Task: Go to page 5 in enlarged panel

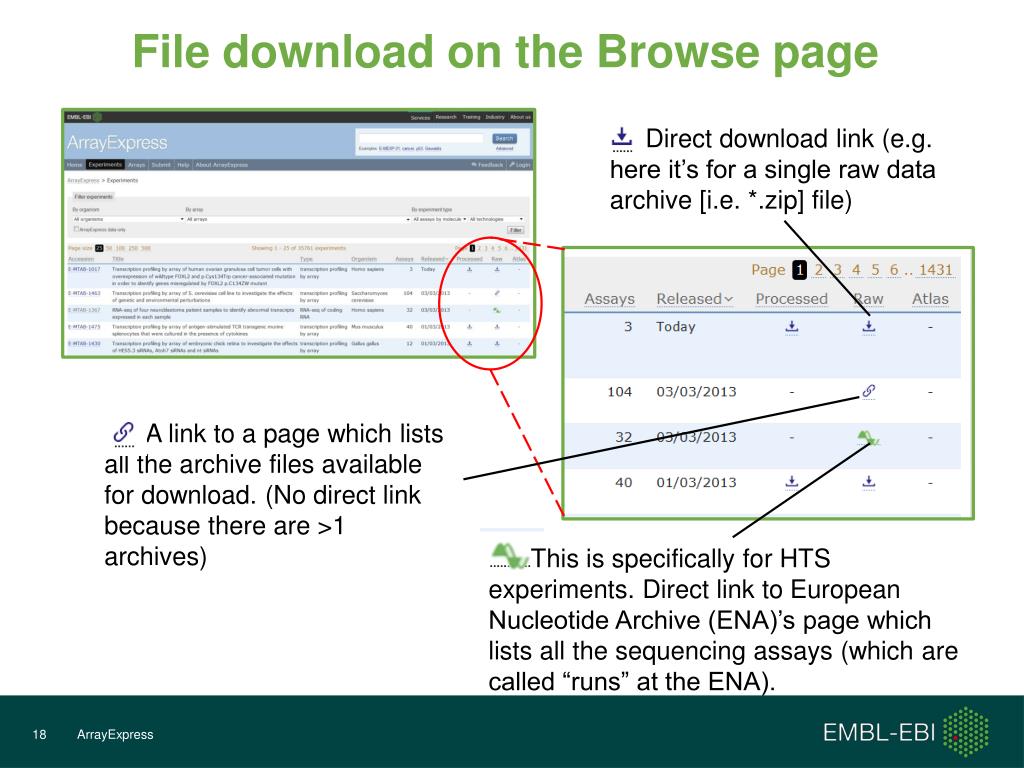Action: coord(875,270)
